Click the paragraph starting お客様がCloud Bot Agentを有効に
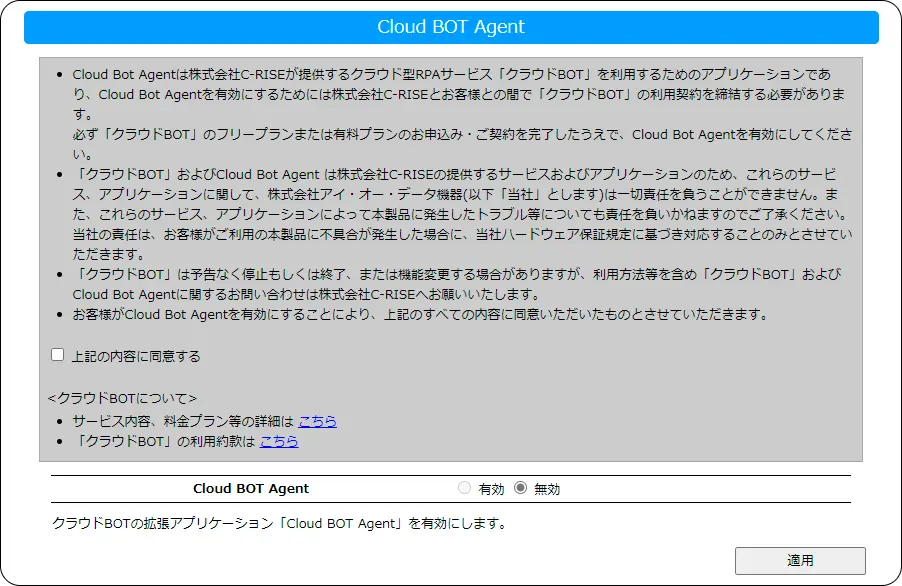 (x=420, y=315)
